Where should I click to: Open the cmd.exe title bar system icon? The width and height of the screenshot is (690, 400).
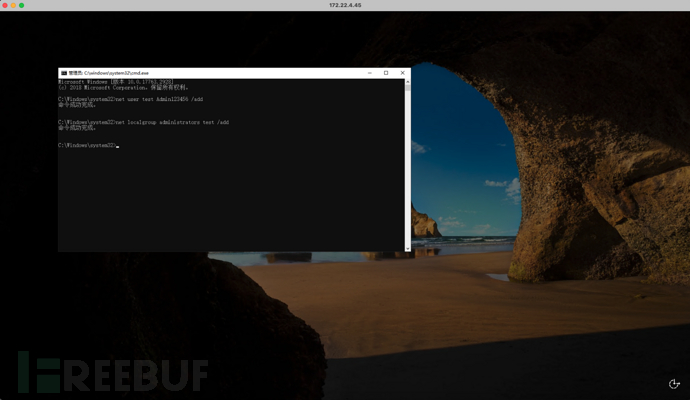(x=64, y=73)
